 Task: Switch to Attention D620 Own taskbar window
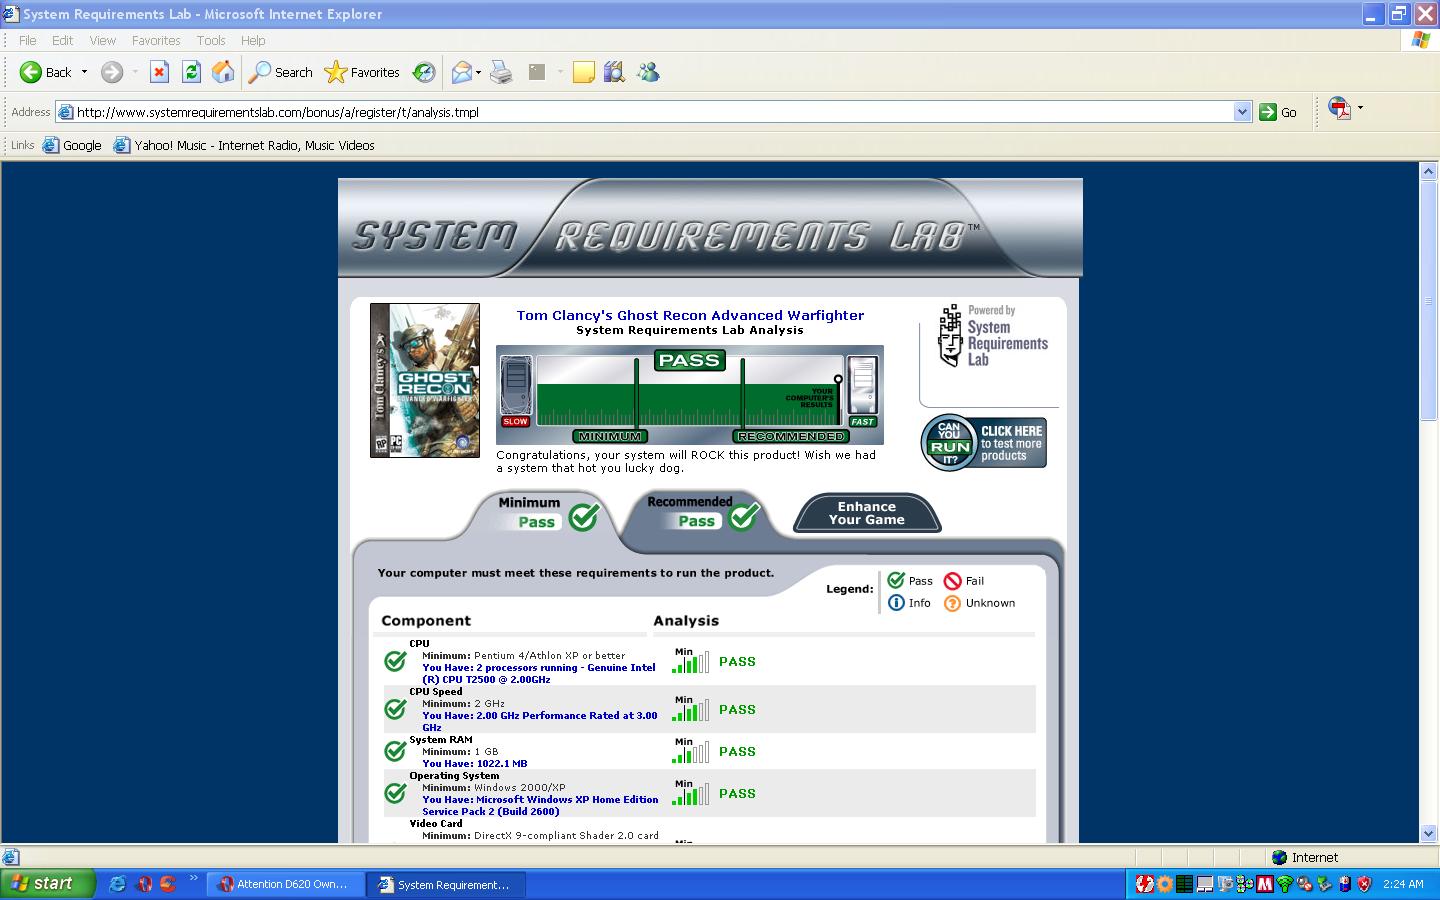coord(284,884)
